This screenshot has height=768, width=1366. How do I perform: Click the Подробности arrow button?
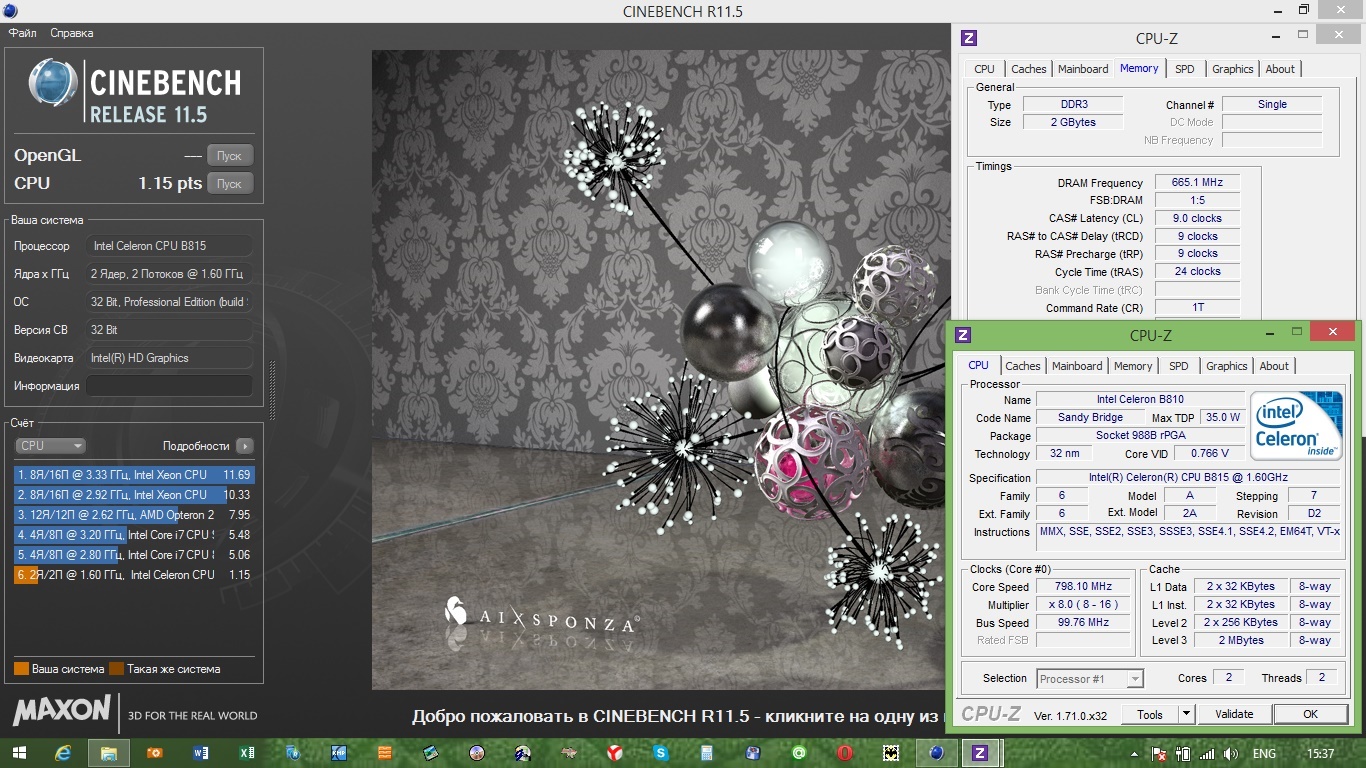click(x=244, y=446)
